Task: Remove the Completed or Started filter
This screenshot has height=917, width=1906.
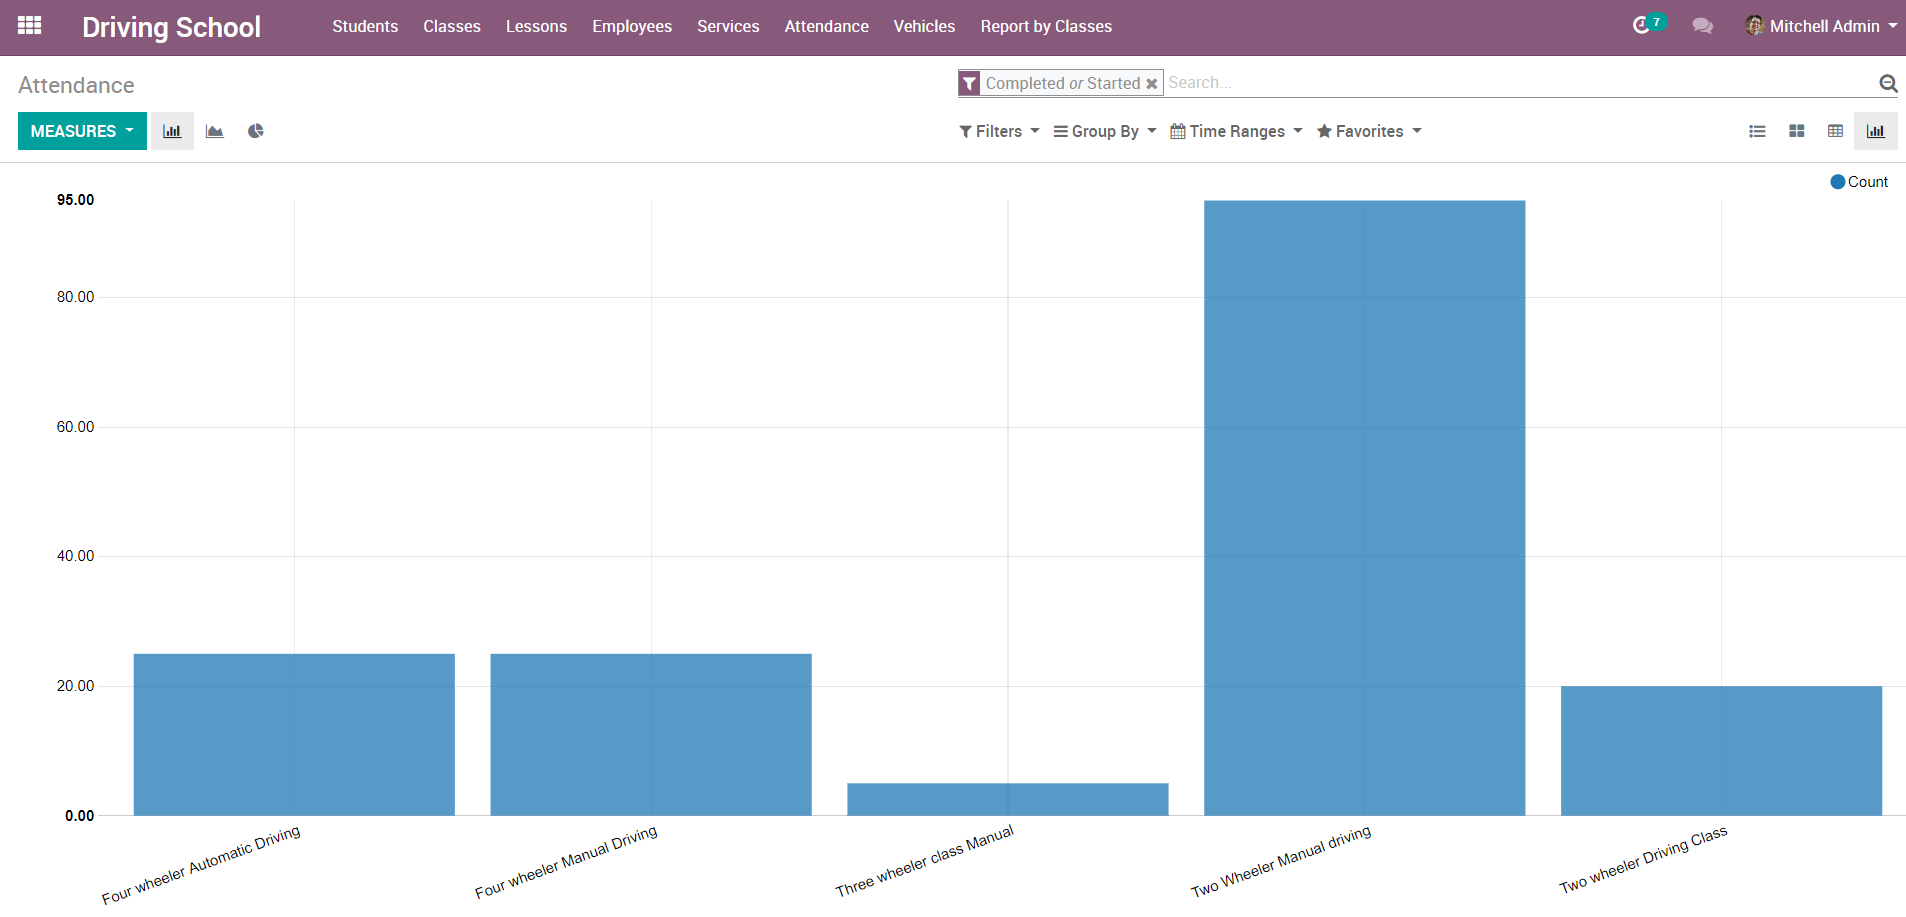Action: 1152,84
